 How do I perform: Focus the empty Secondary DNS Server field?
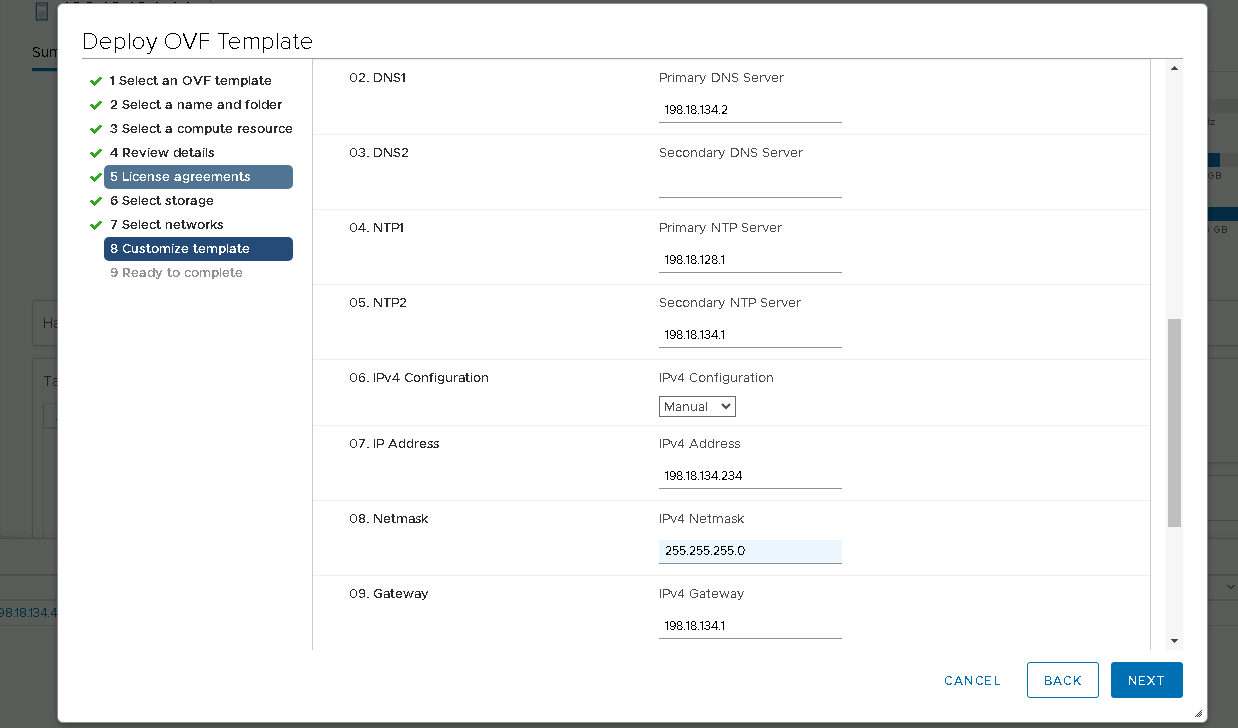click(749, 185)
